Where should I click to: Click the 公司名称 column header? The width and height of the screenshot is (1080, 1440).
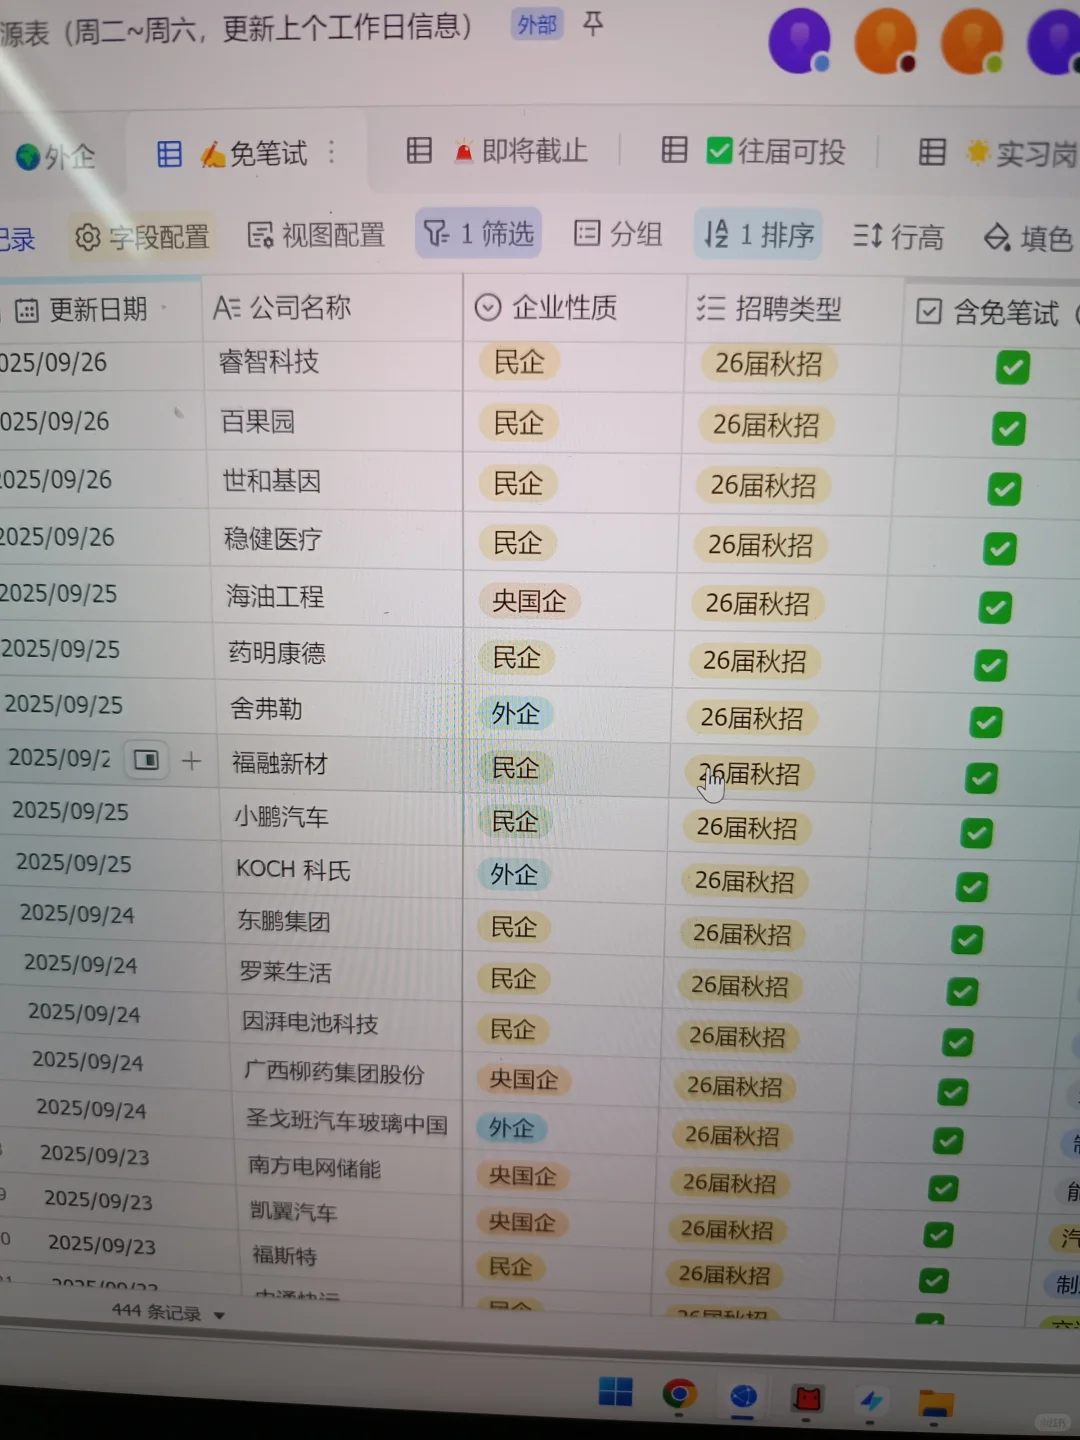tap(331, 308)
